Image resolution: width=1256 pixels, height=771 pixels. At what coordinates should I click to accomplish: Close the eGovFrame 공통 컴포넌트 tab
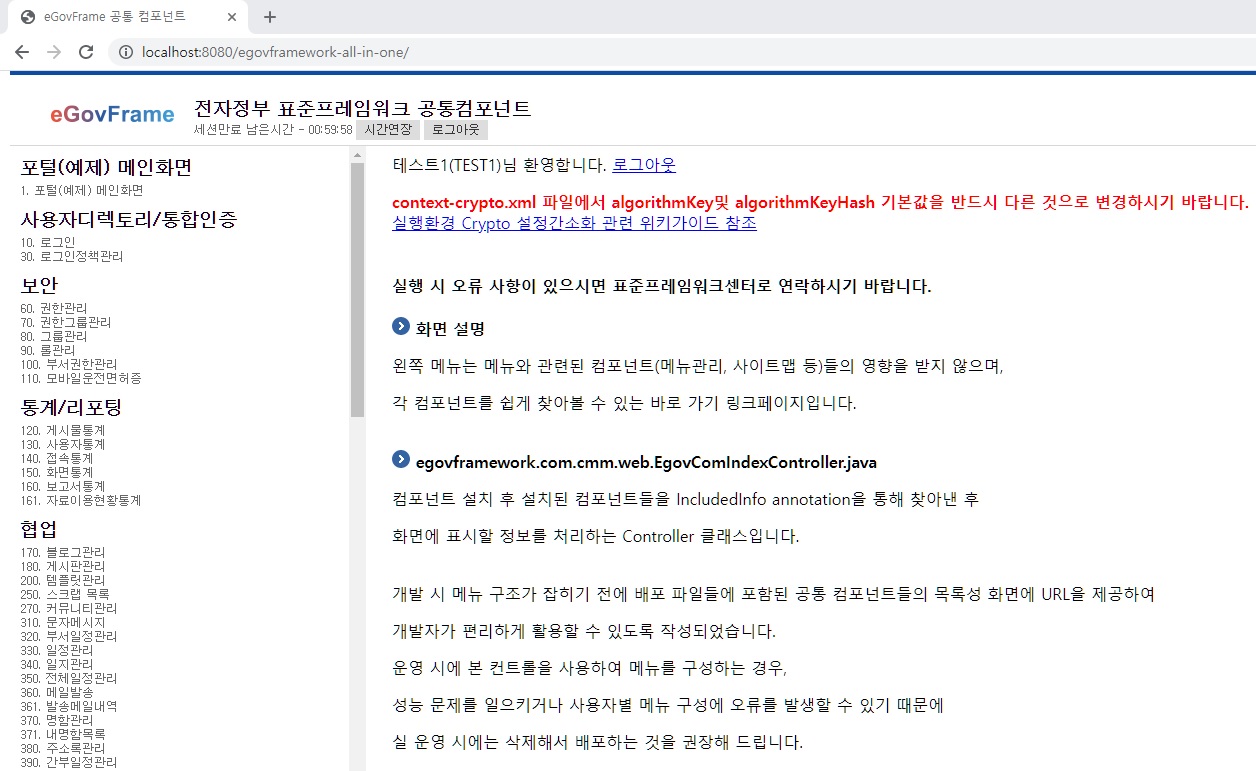click(232, 17)
